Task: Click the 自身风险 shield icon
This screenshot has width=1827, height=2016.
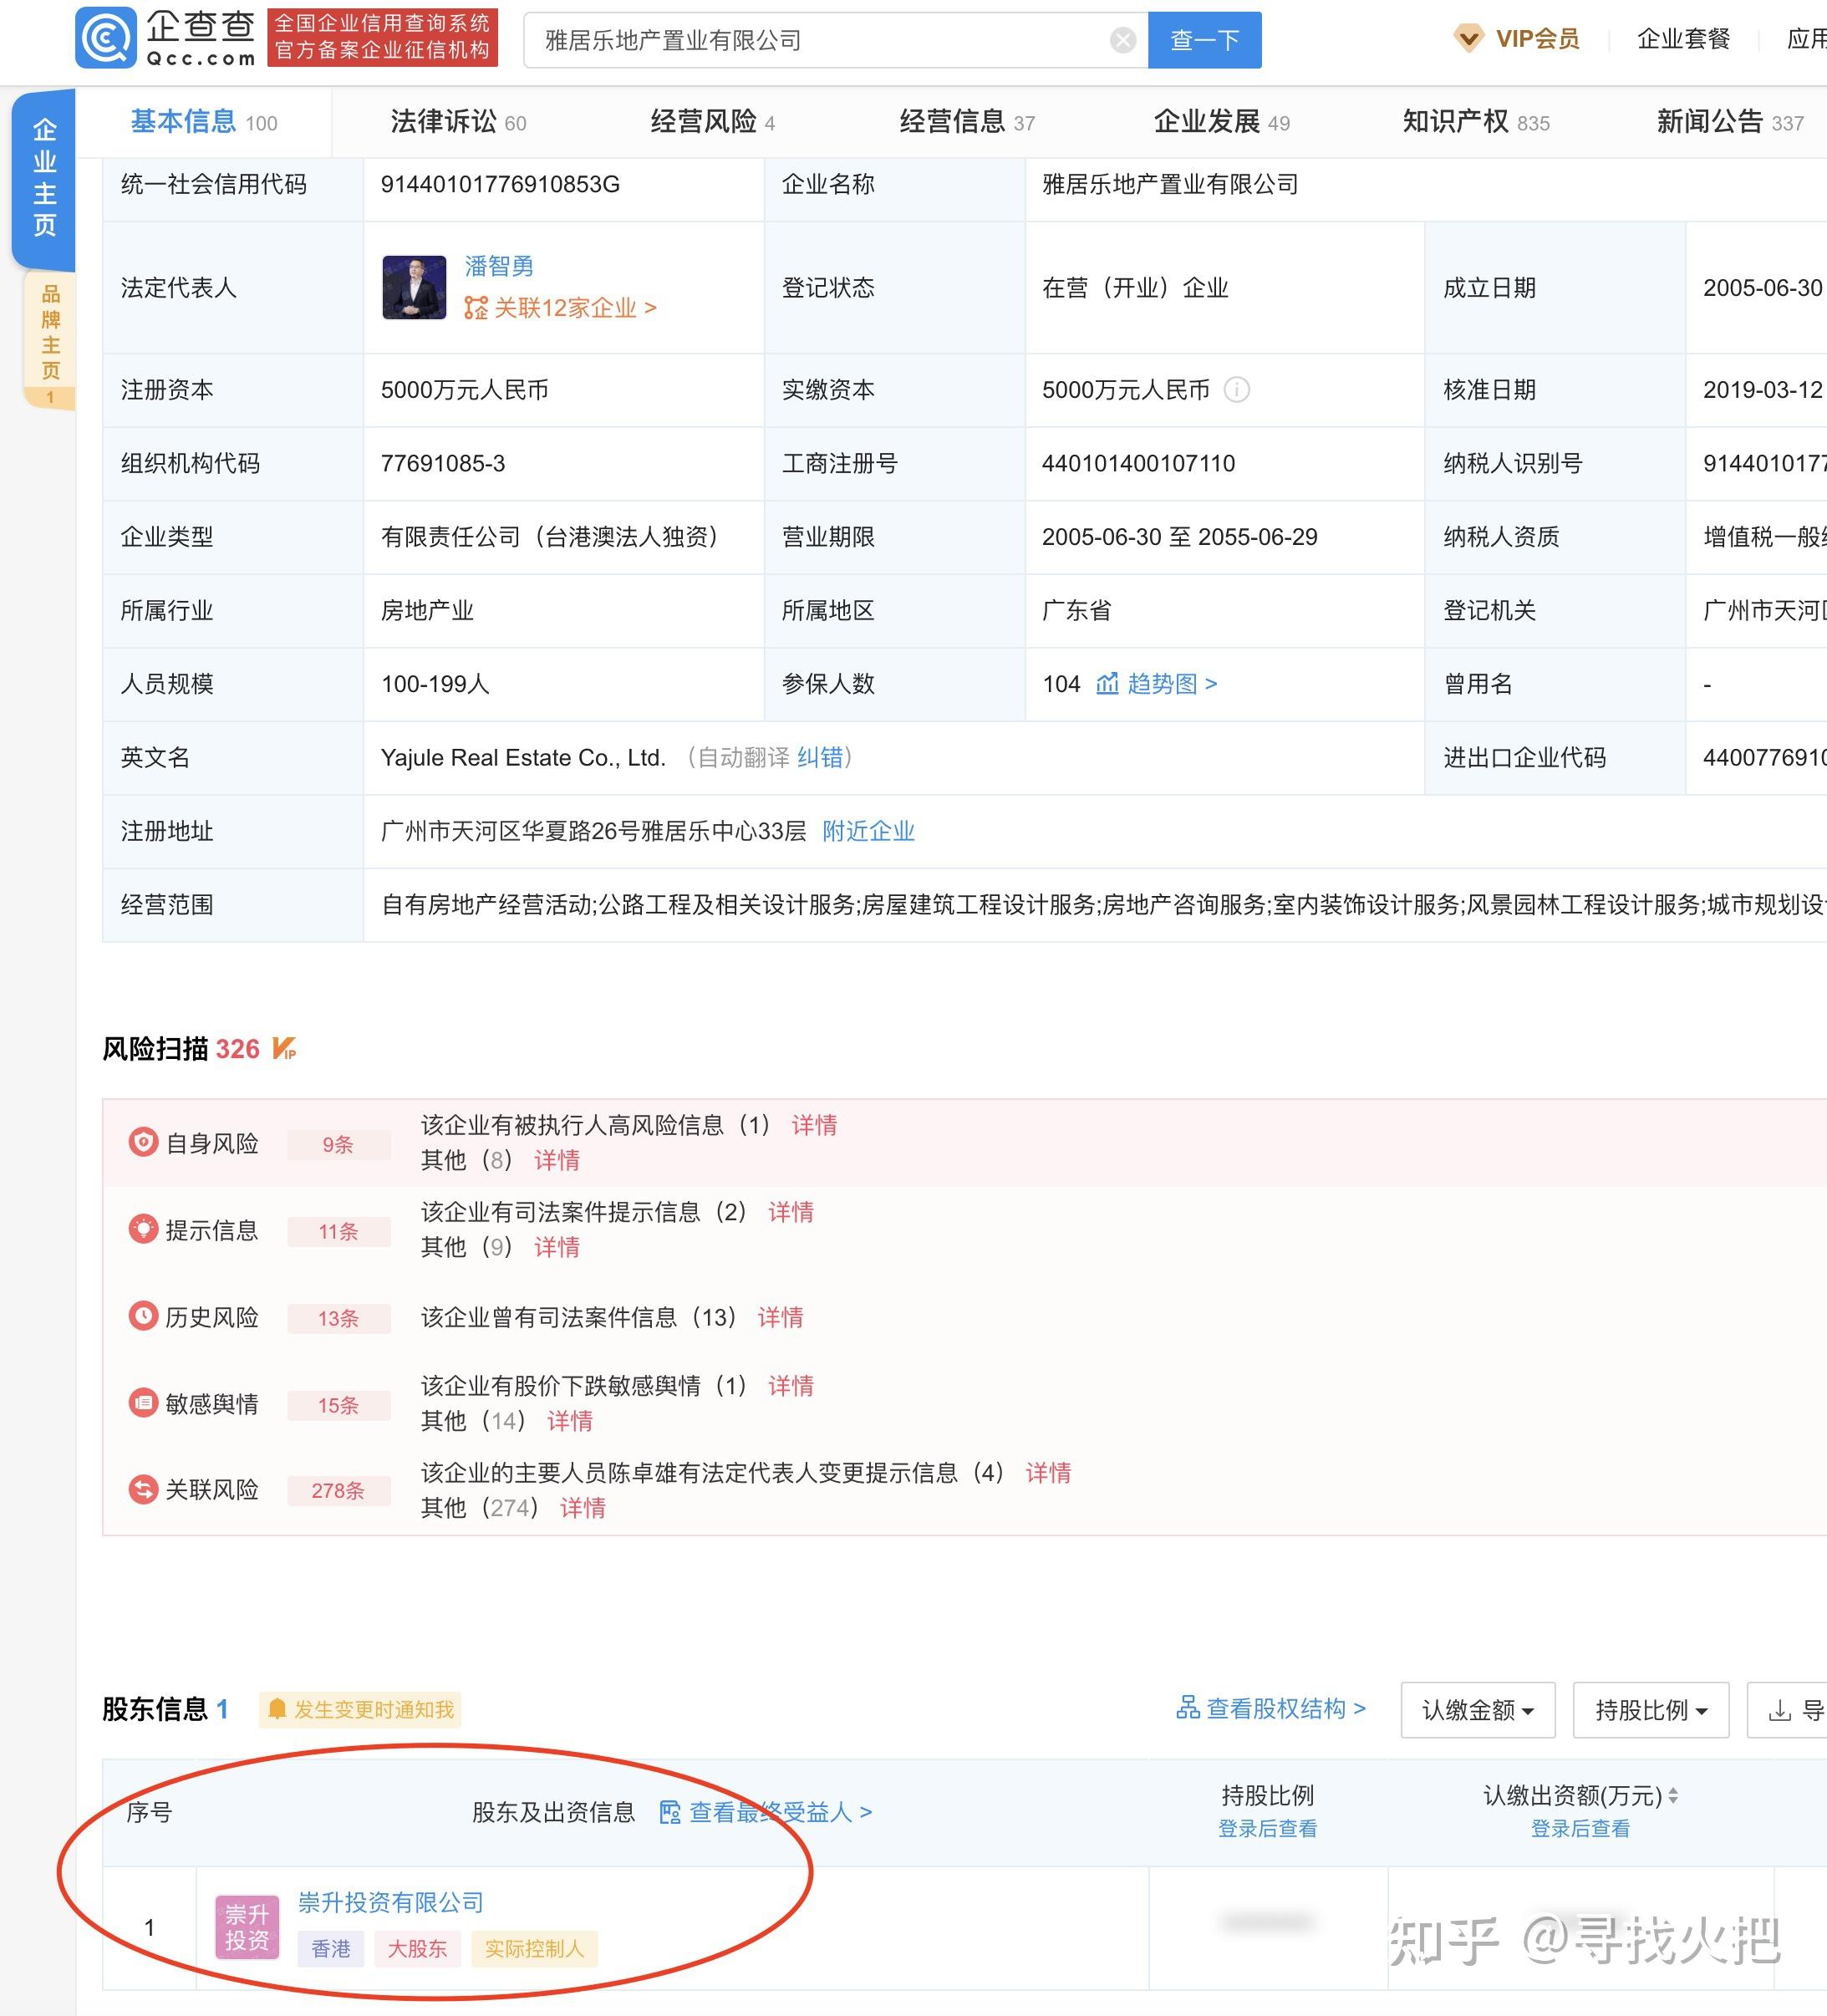Action: coord(143,1142)
